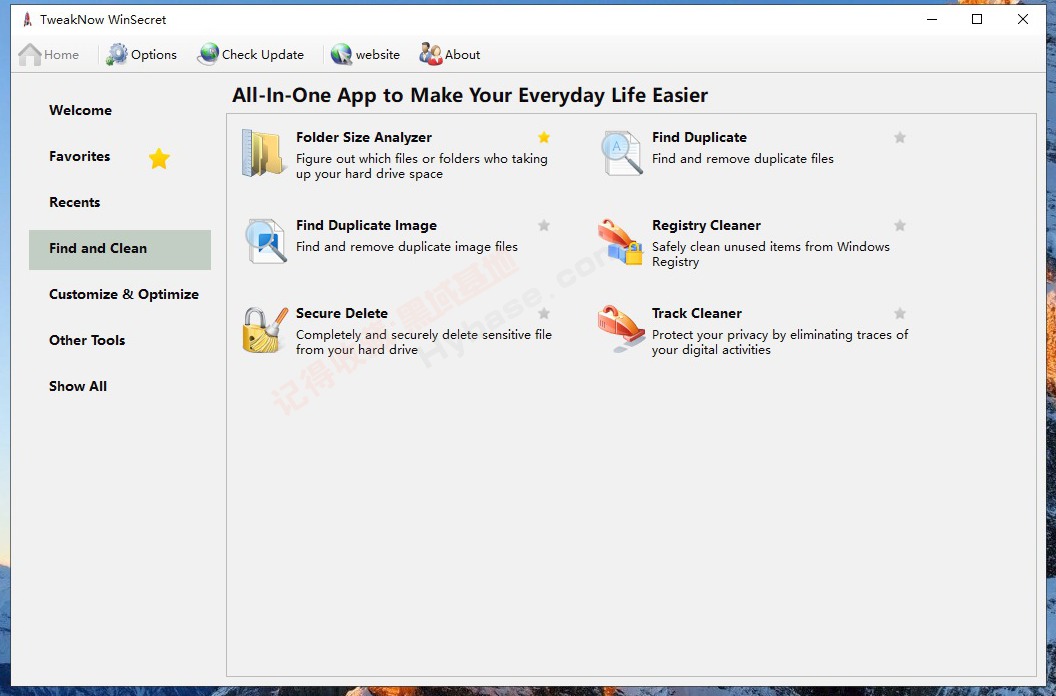Unfavorite Folder Size Analyzer with its star

[x=544, y=137]
